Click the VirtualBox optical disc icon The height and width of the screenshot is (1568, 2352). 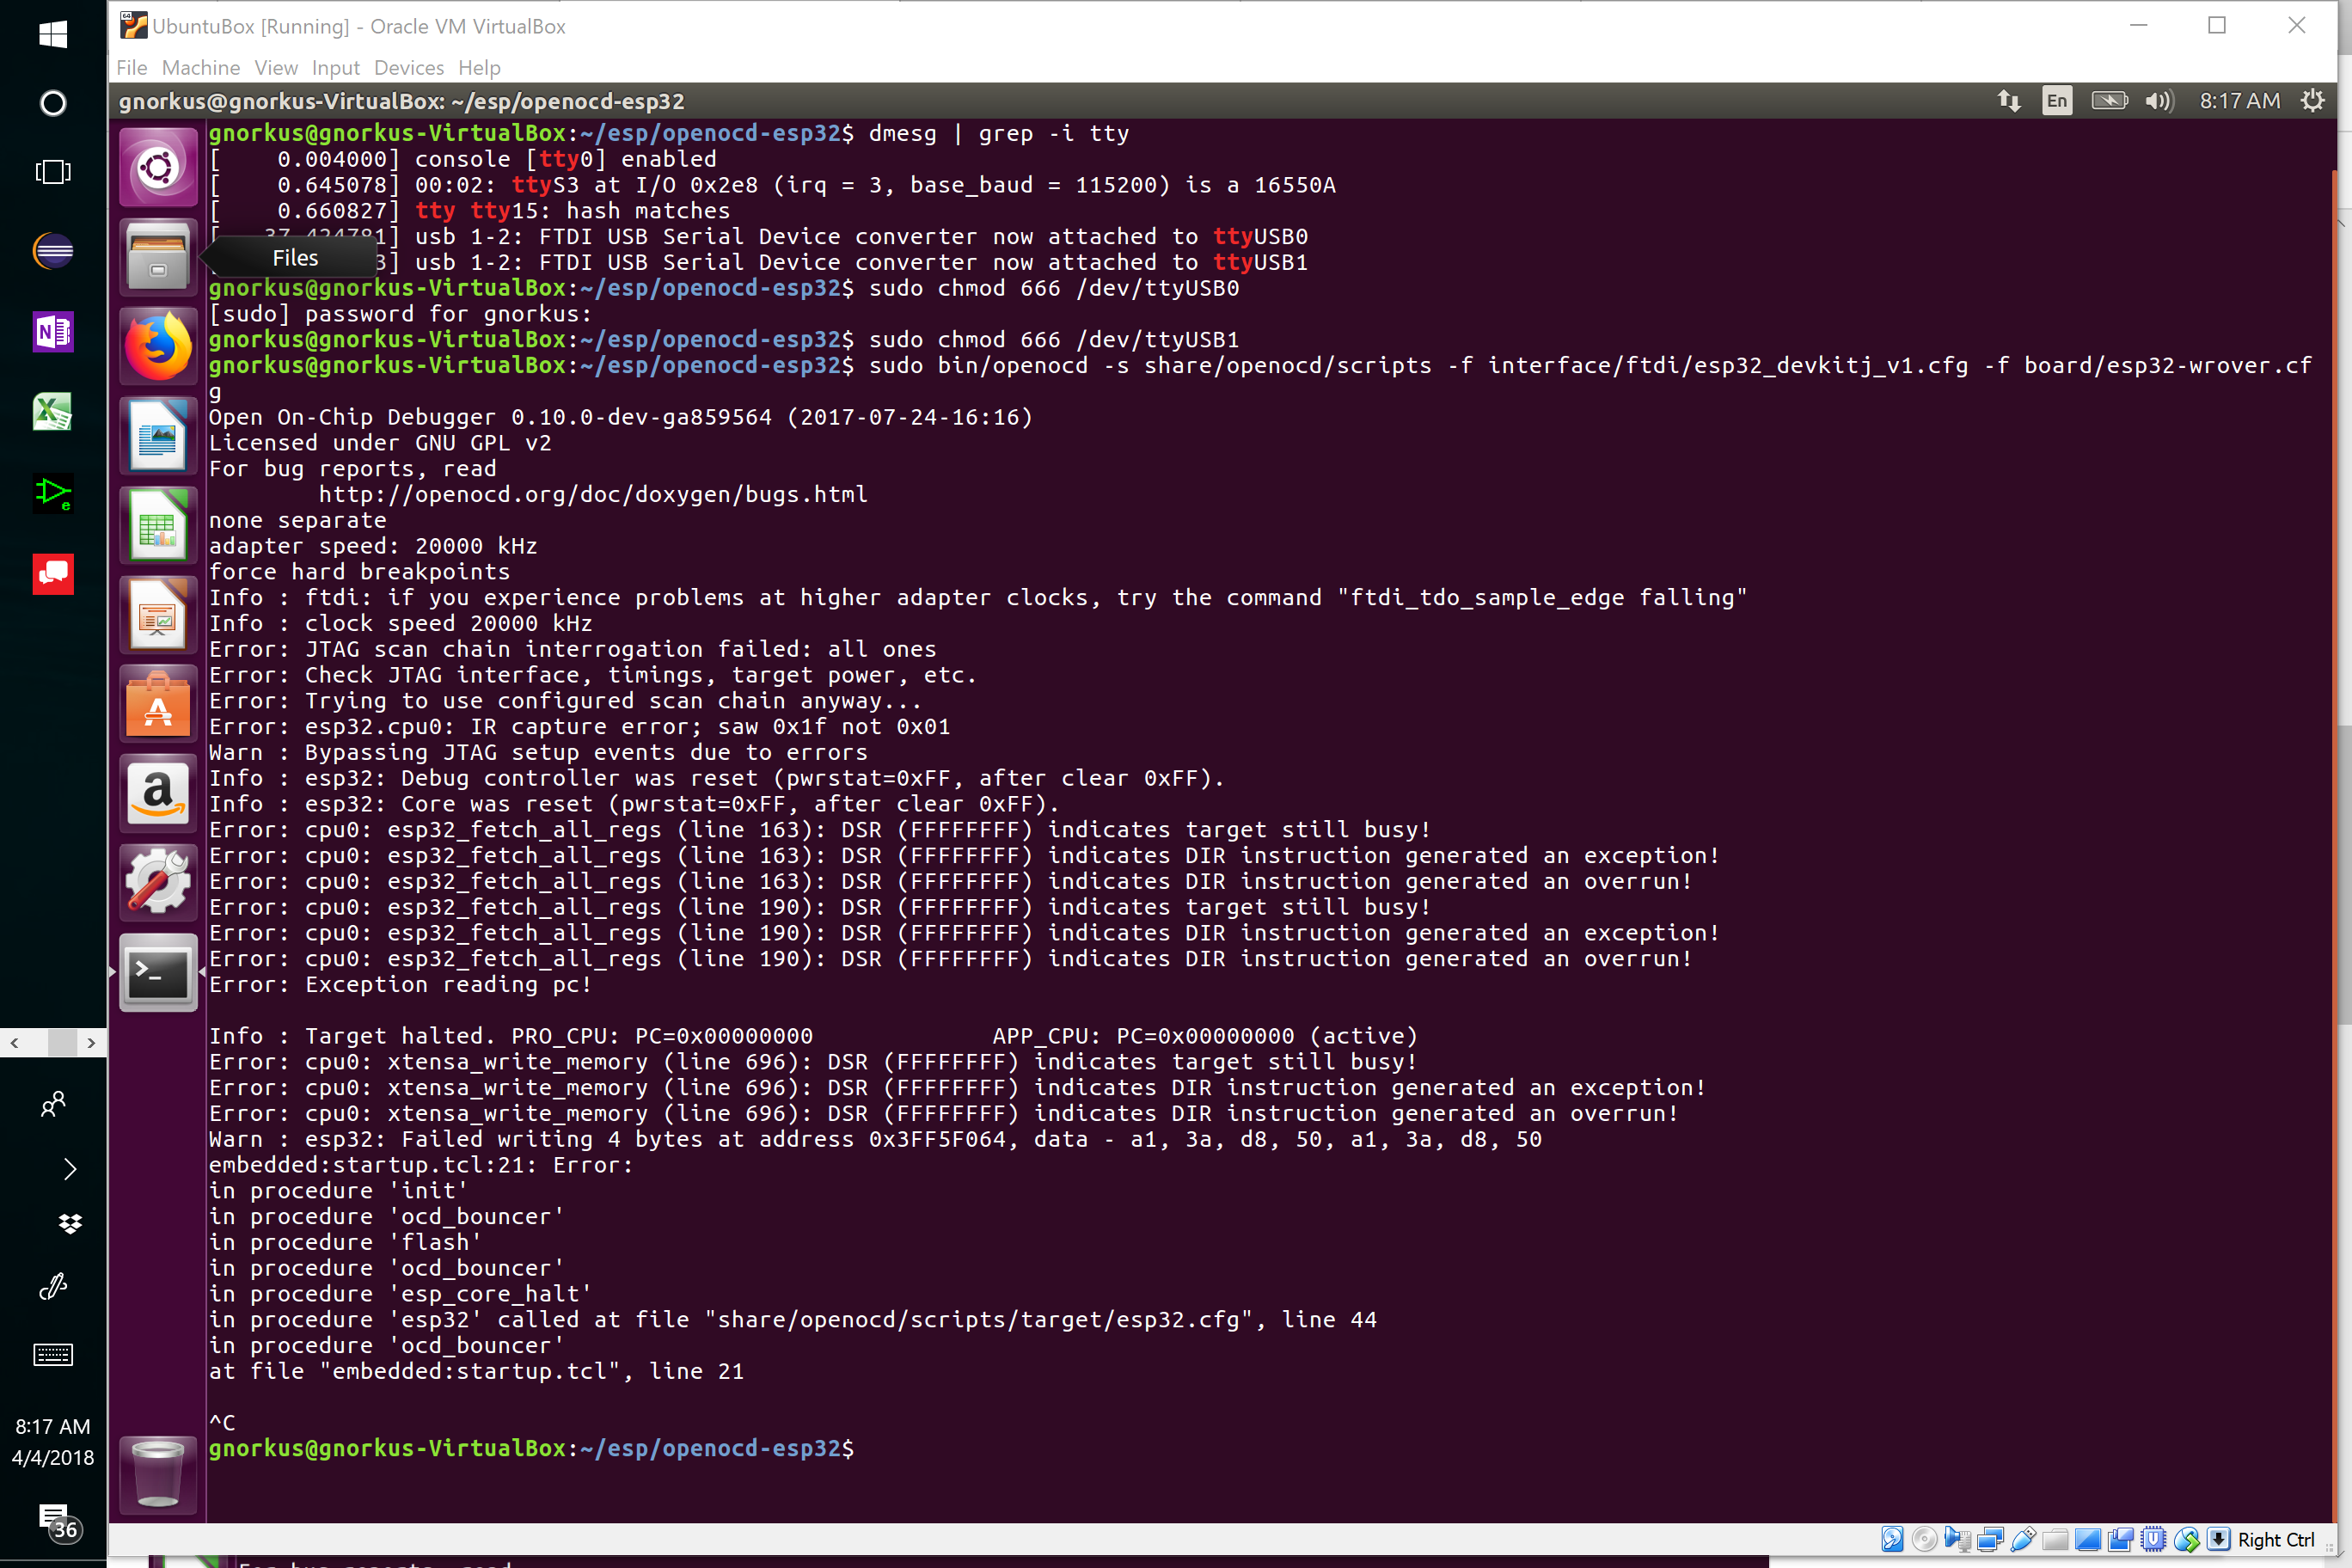coord(1924,1539)
